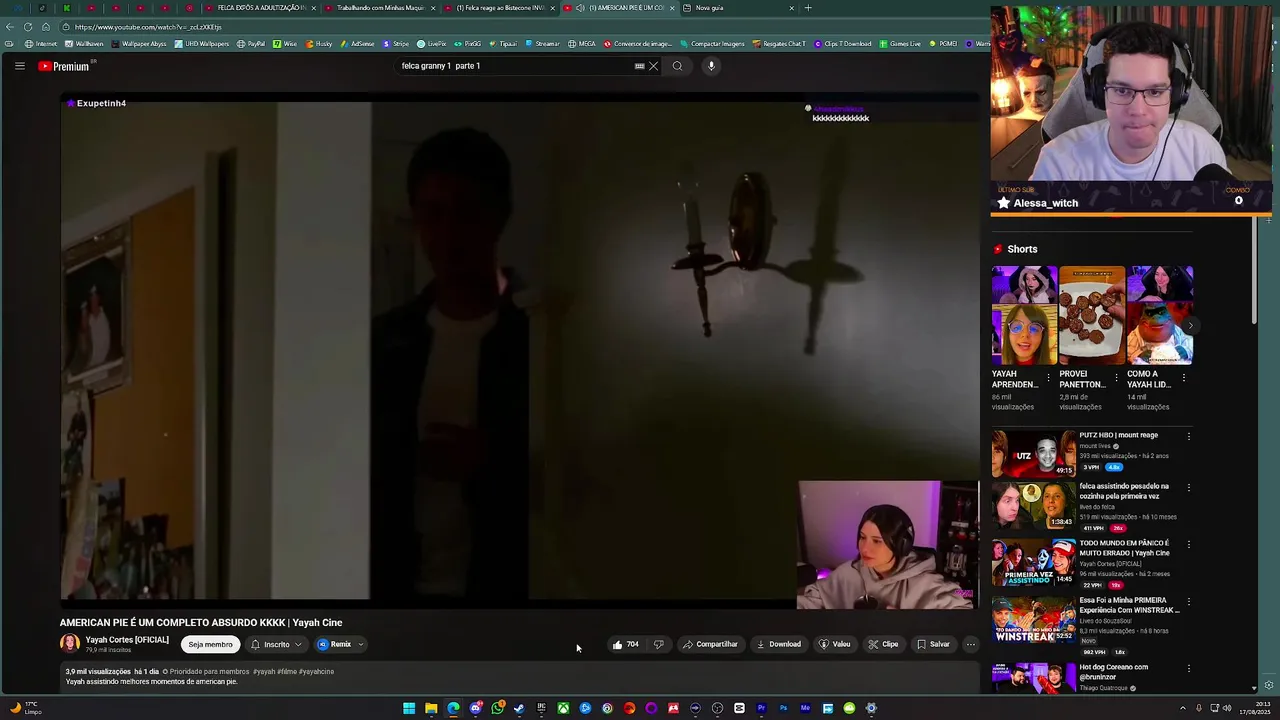1280x720 pixels.
Task: Open a new tab with plus button
Action: (808, 8)
